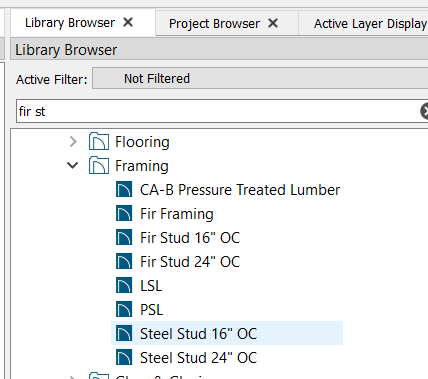Screen dimensions: 428x379
Task: Expand the Flooring folder
Action: [73, 142]
